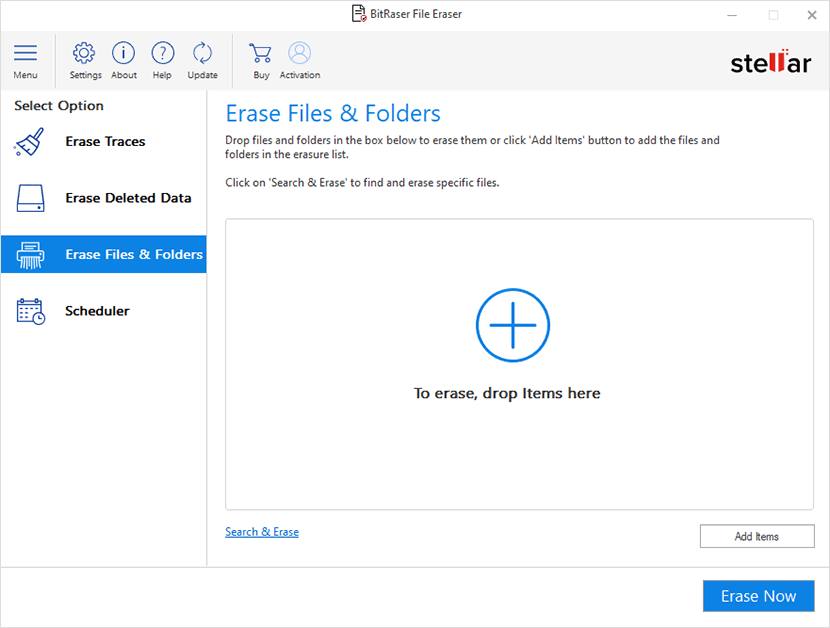The width and height of the screenshot is (830, 628).
Task: Open the Scheduler calendar icon
Action: click(x=29, y=311)
